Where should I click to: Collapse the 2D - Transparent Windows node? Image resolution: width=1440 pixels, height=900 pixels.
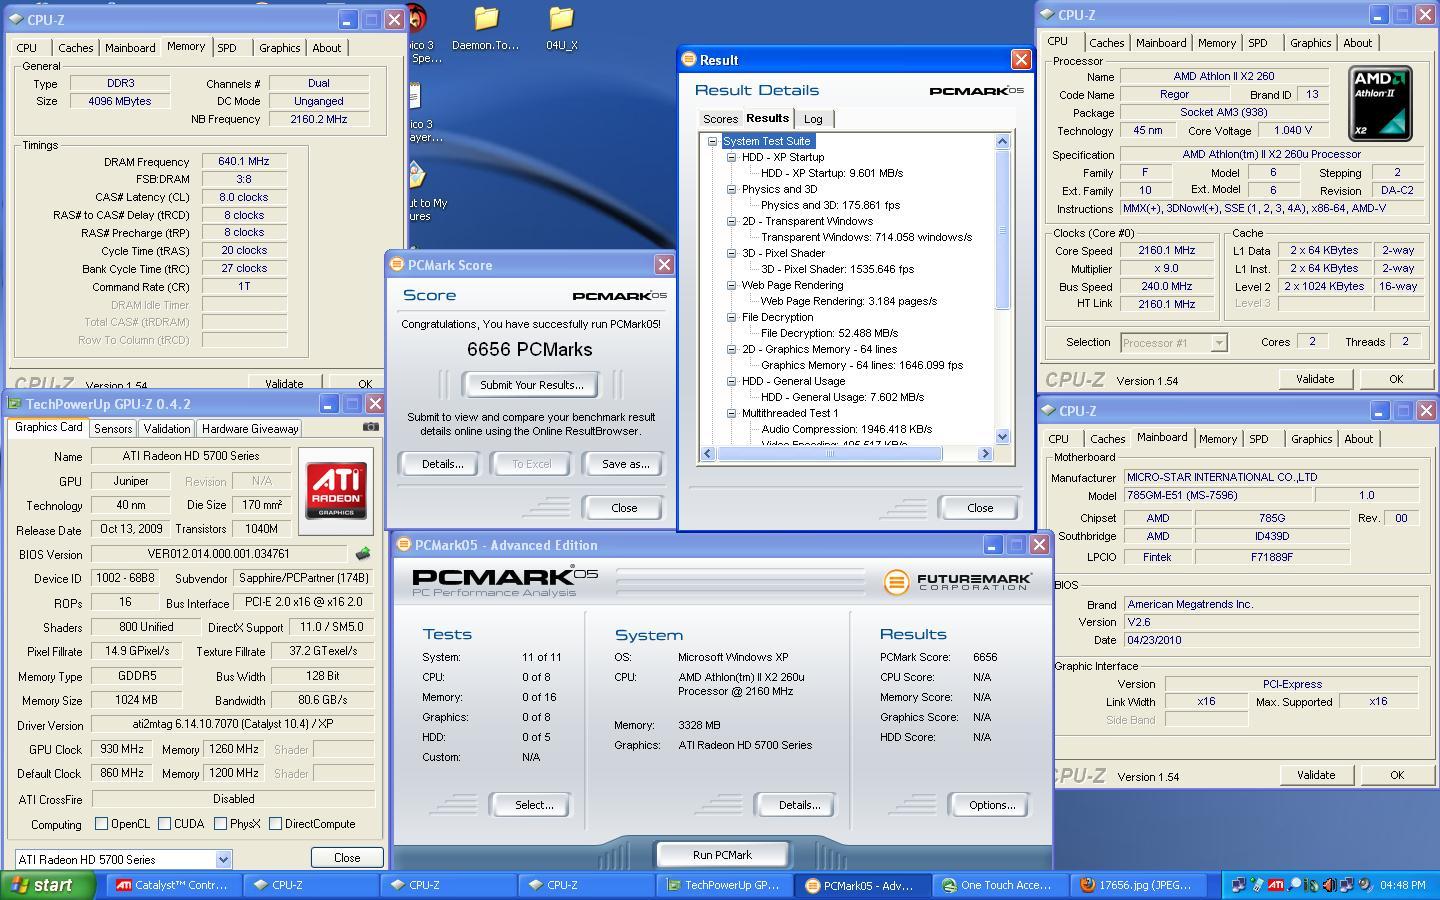731,221
